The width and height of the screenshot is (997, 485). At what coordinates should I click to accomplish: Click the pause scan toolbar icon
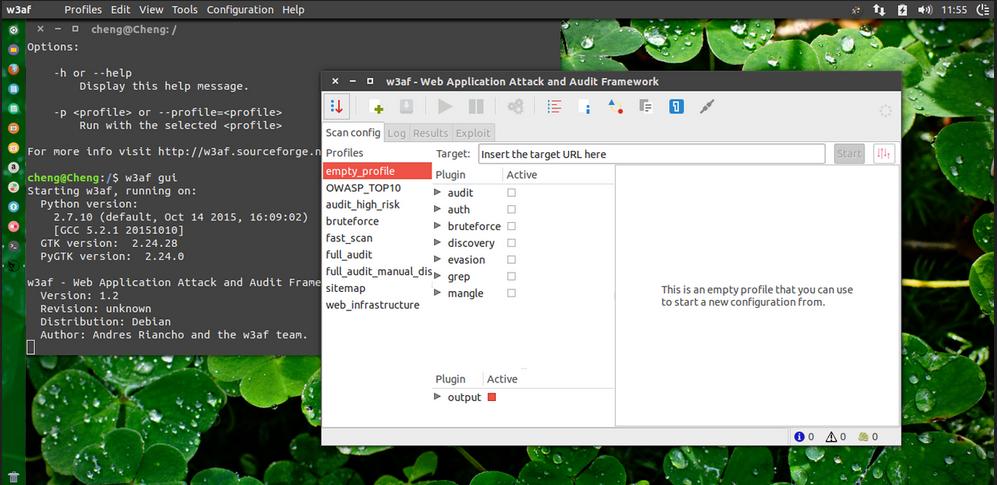tap(476, 107)
